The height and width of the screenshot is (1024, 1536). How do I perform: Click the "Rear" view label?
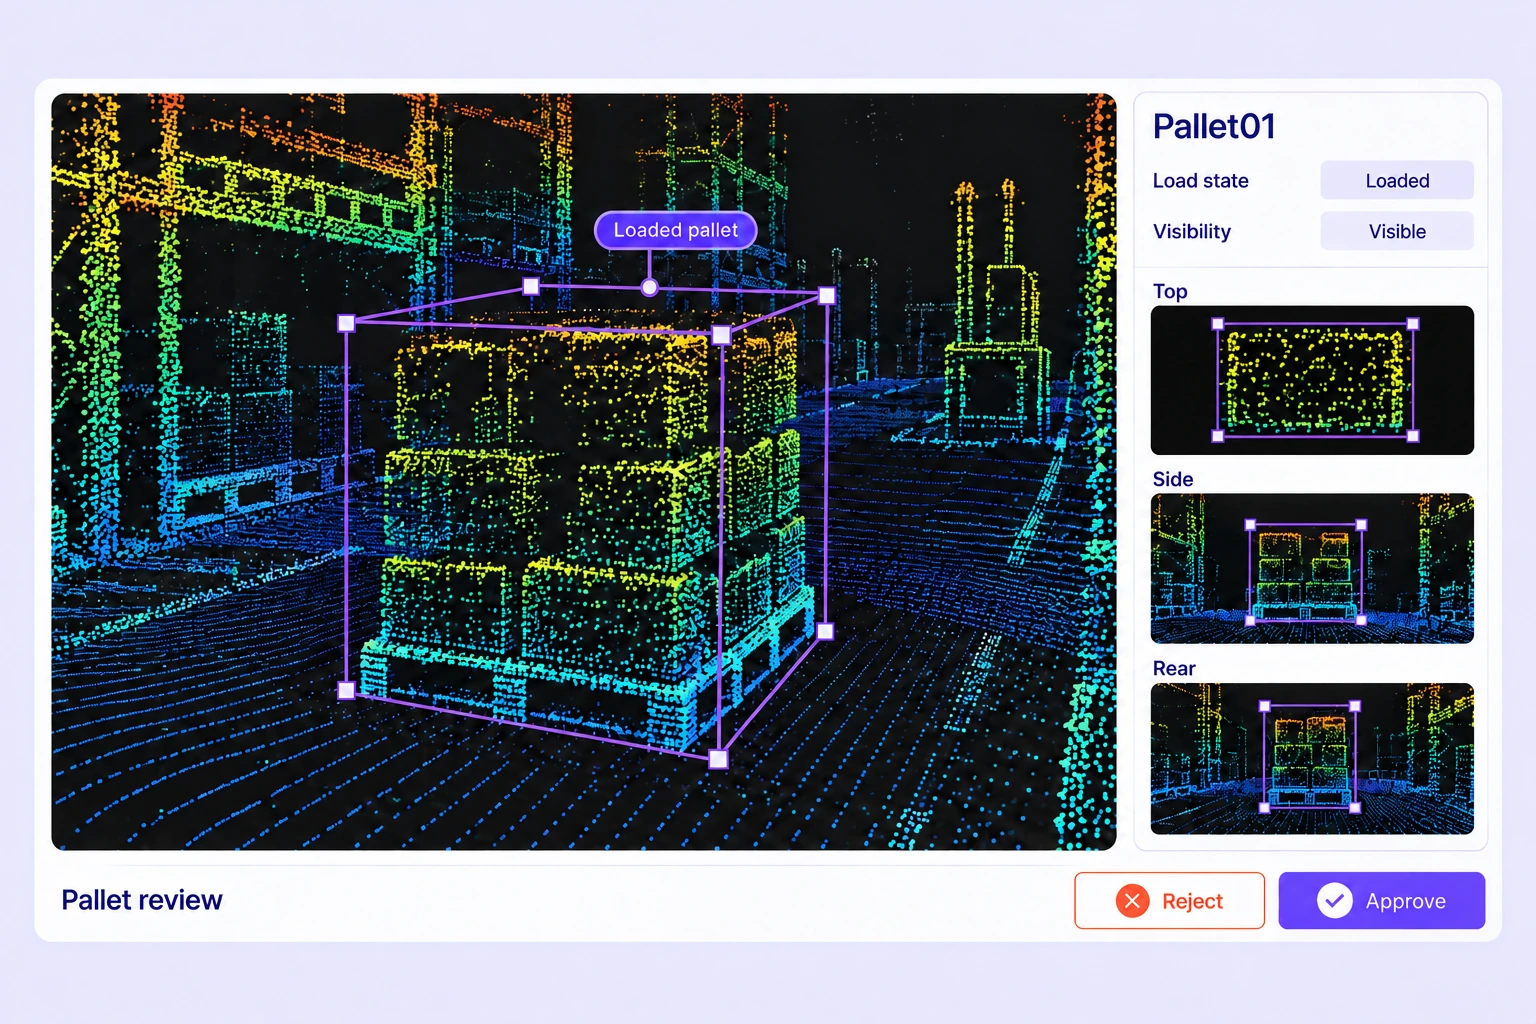pos(1174,668)
